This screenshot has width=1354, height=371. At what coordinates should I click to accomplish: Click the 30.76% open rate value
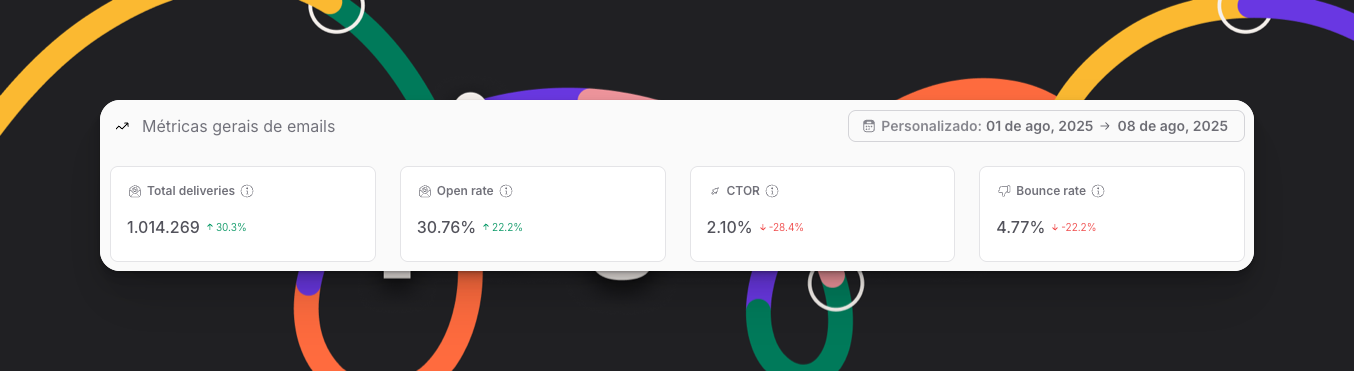coord(446,227)
